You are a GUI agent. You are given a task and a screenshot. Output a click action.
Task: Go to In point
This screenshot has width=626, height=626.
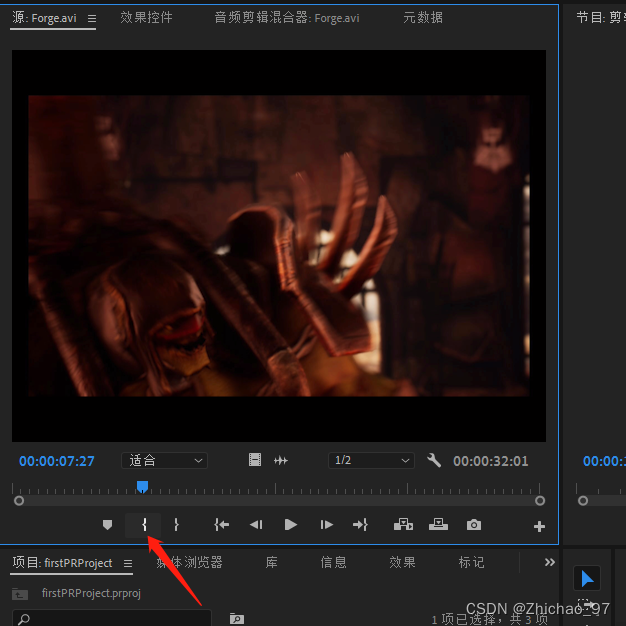click(x=221, y=525)
